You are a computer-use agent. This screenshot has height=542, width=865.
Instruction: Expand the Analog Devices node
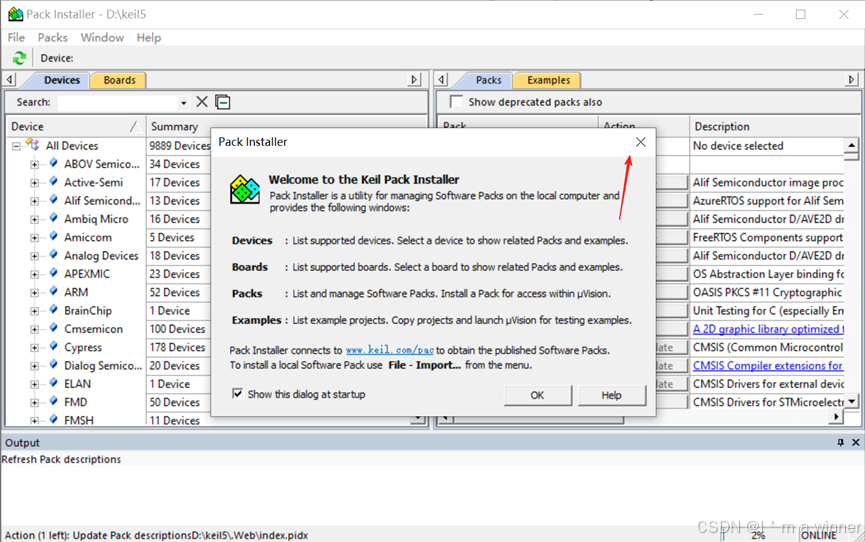pyautogui.click(x=34, y=256)
